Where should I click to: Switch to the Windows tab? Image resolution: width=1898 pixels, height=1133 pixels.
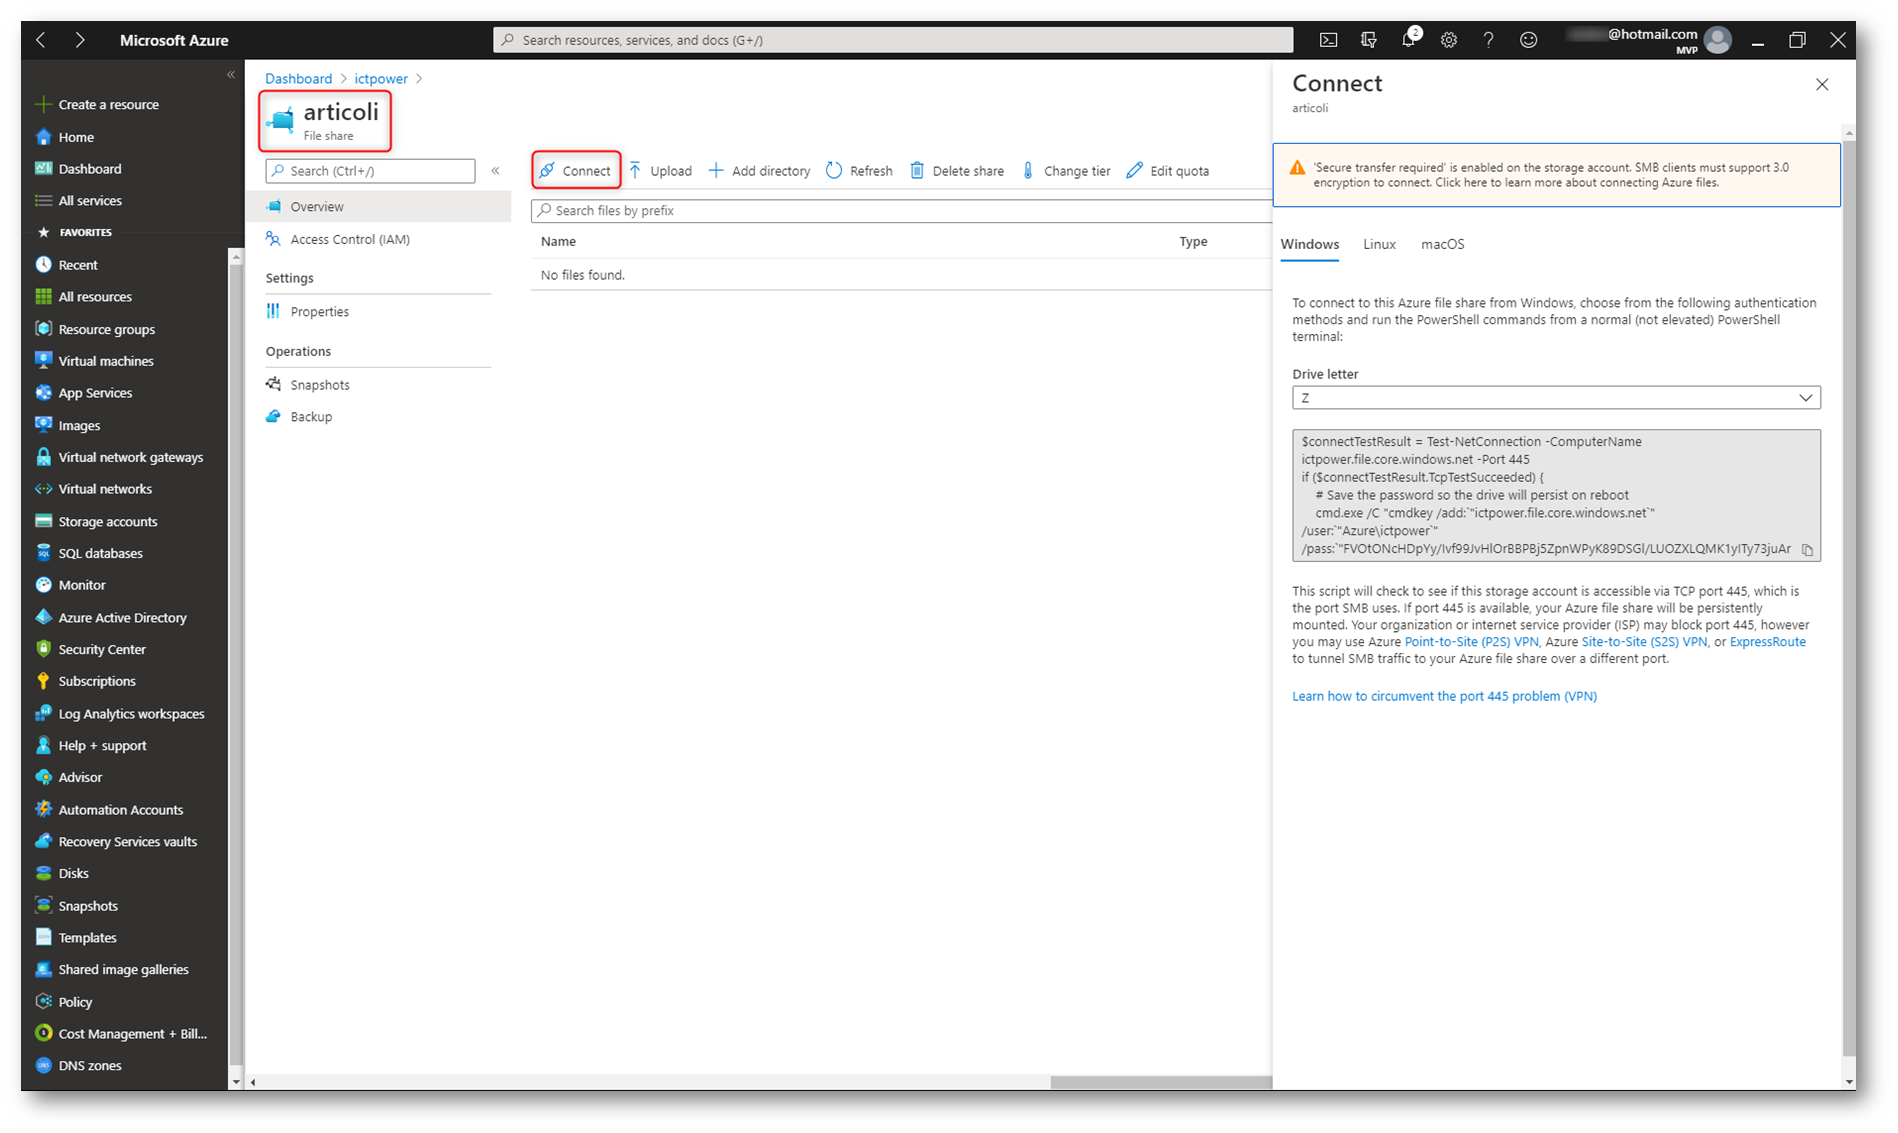1309,244
